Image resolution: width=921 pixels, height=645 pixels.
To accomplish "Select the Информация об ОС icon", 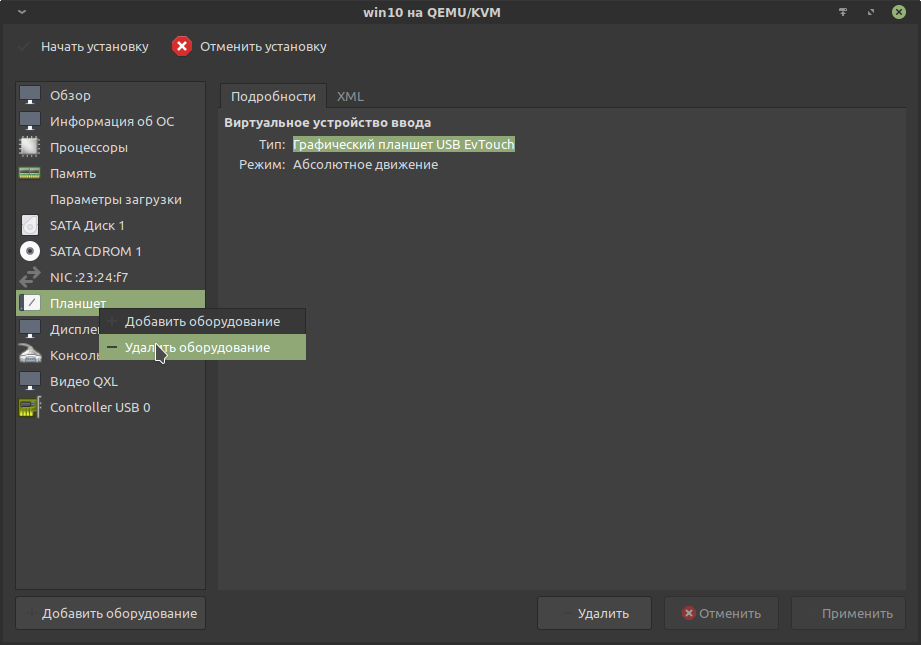I will click(30, 121).
